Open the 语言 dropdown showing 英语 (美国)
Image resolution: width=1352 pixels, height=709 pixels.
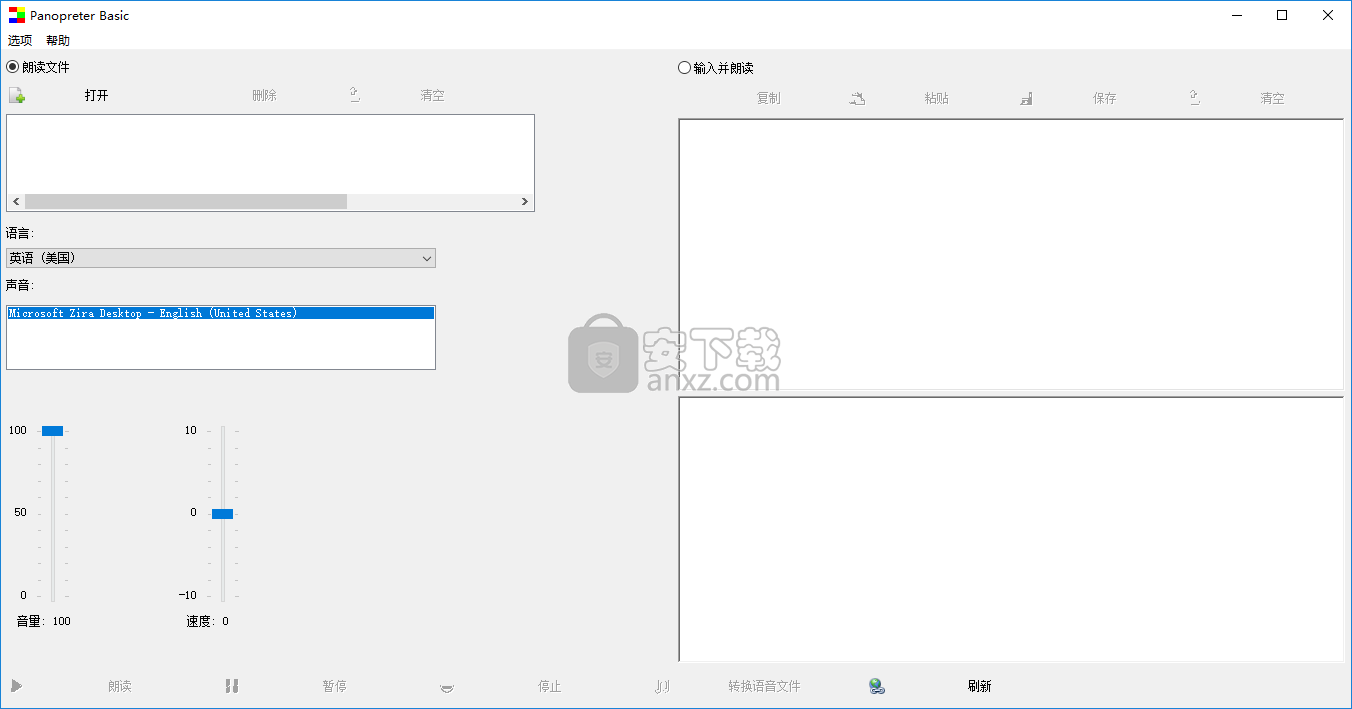click(221, 258)
